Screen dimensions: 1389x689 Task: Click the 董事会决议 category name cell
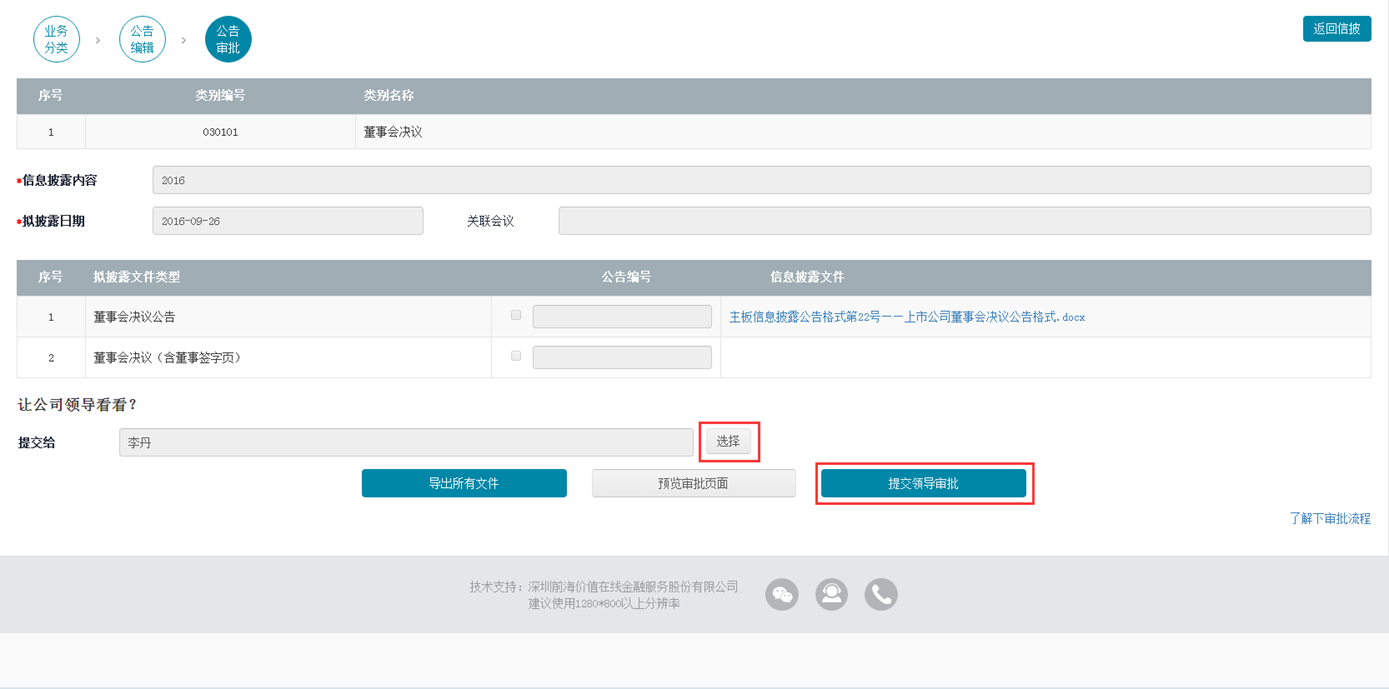click(863, 132)
